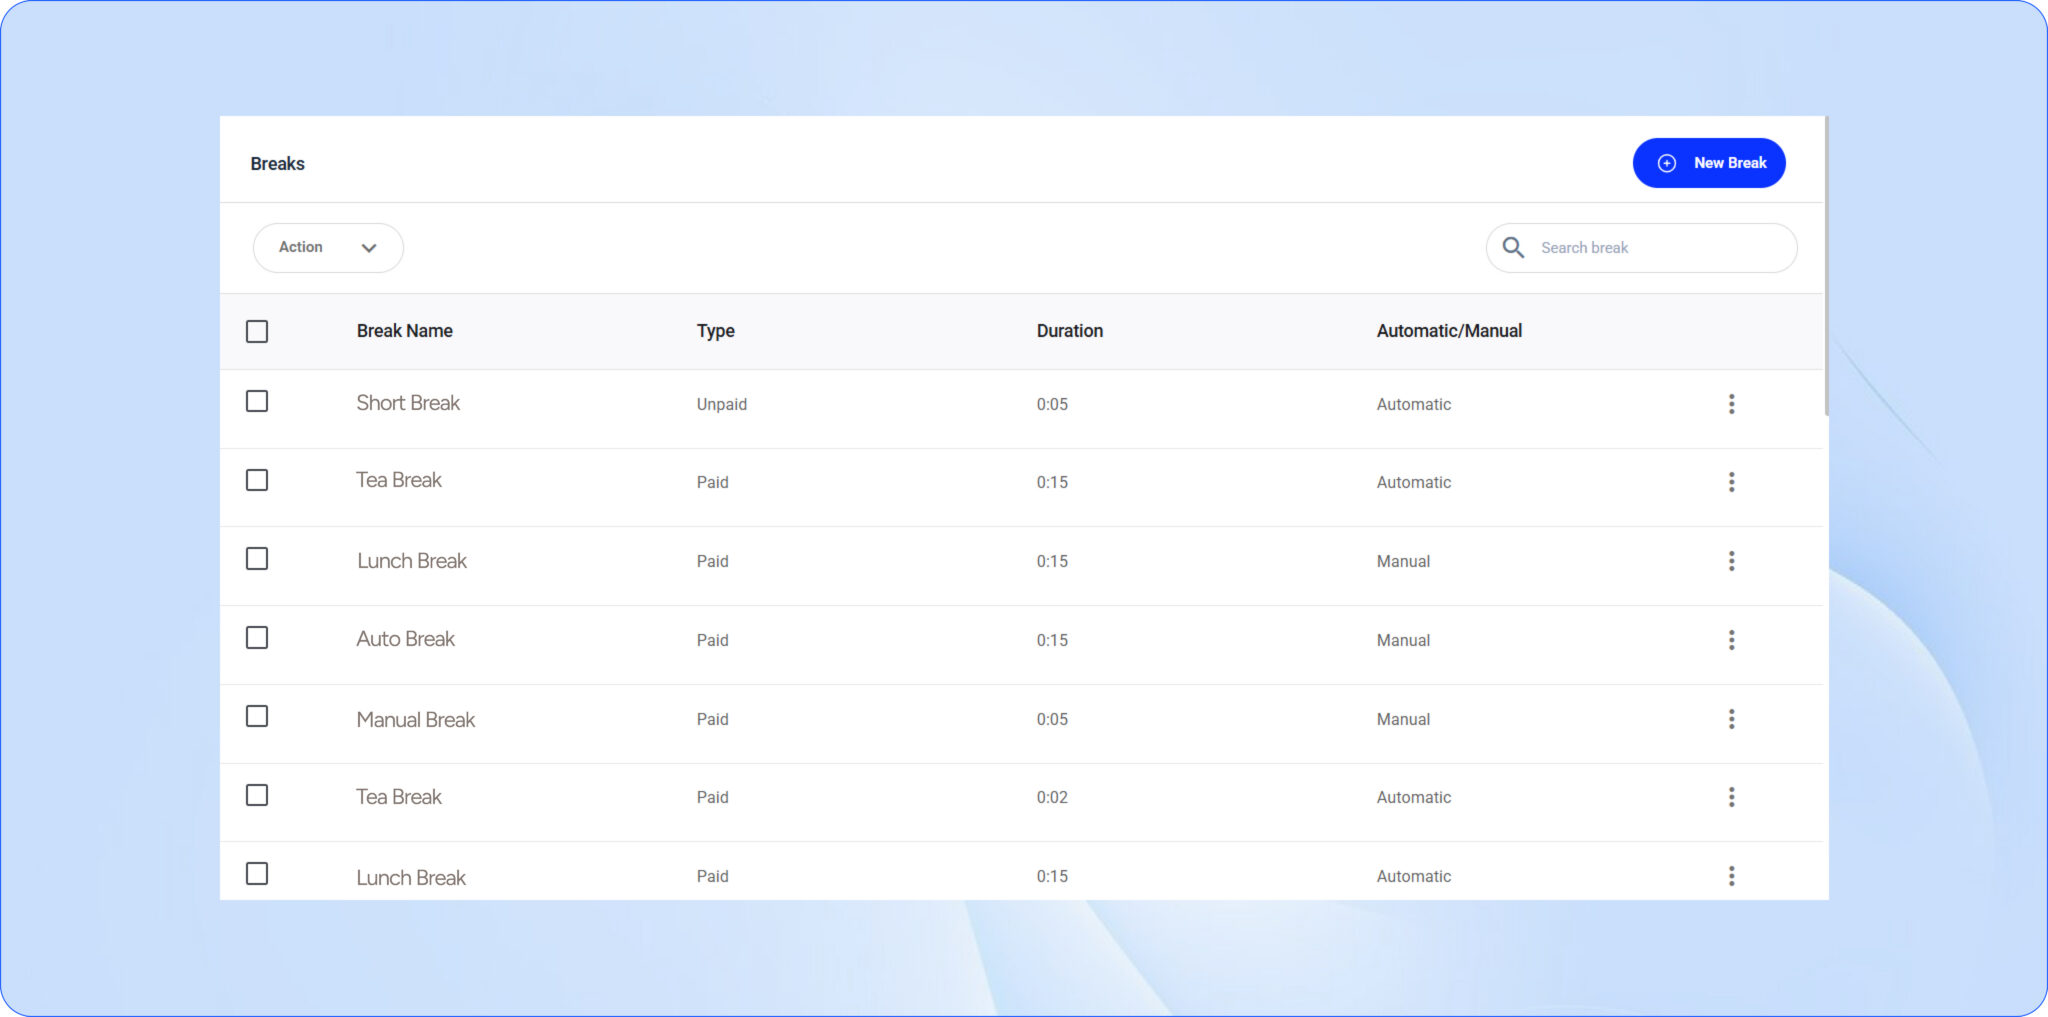Image resolution: width=2048 pixels, height=1017 pixels.
Task: Select the Manual Break name
Action: click(x=415, y=720)
